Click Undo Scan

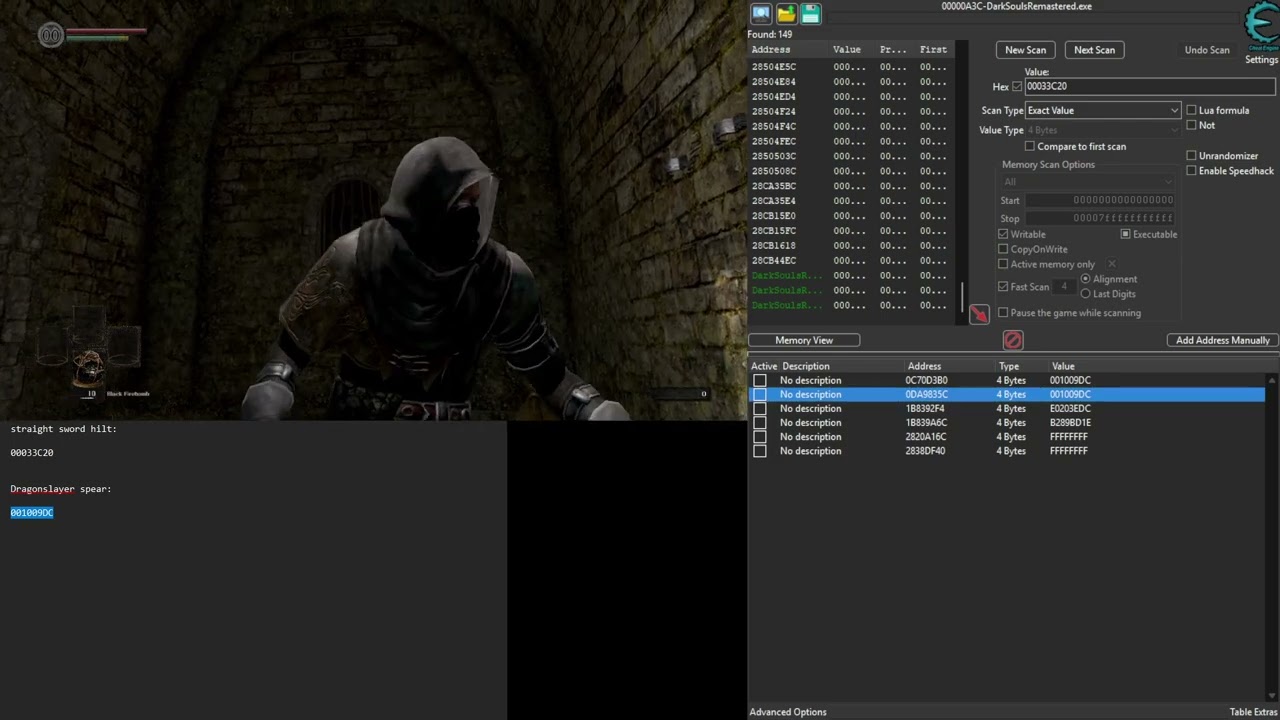coord(1207,50)
